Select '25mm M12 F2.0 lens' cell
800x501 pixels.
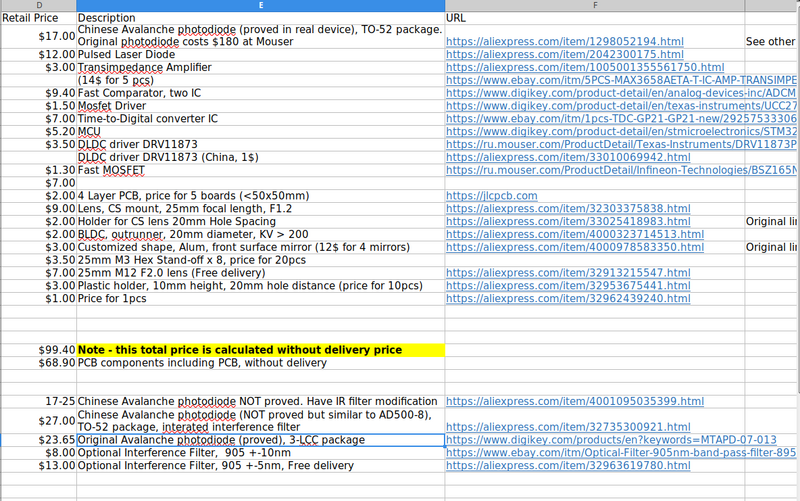[261, 273]
